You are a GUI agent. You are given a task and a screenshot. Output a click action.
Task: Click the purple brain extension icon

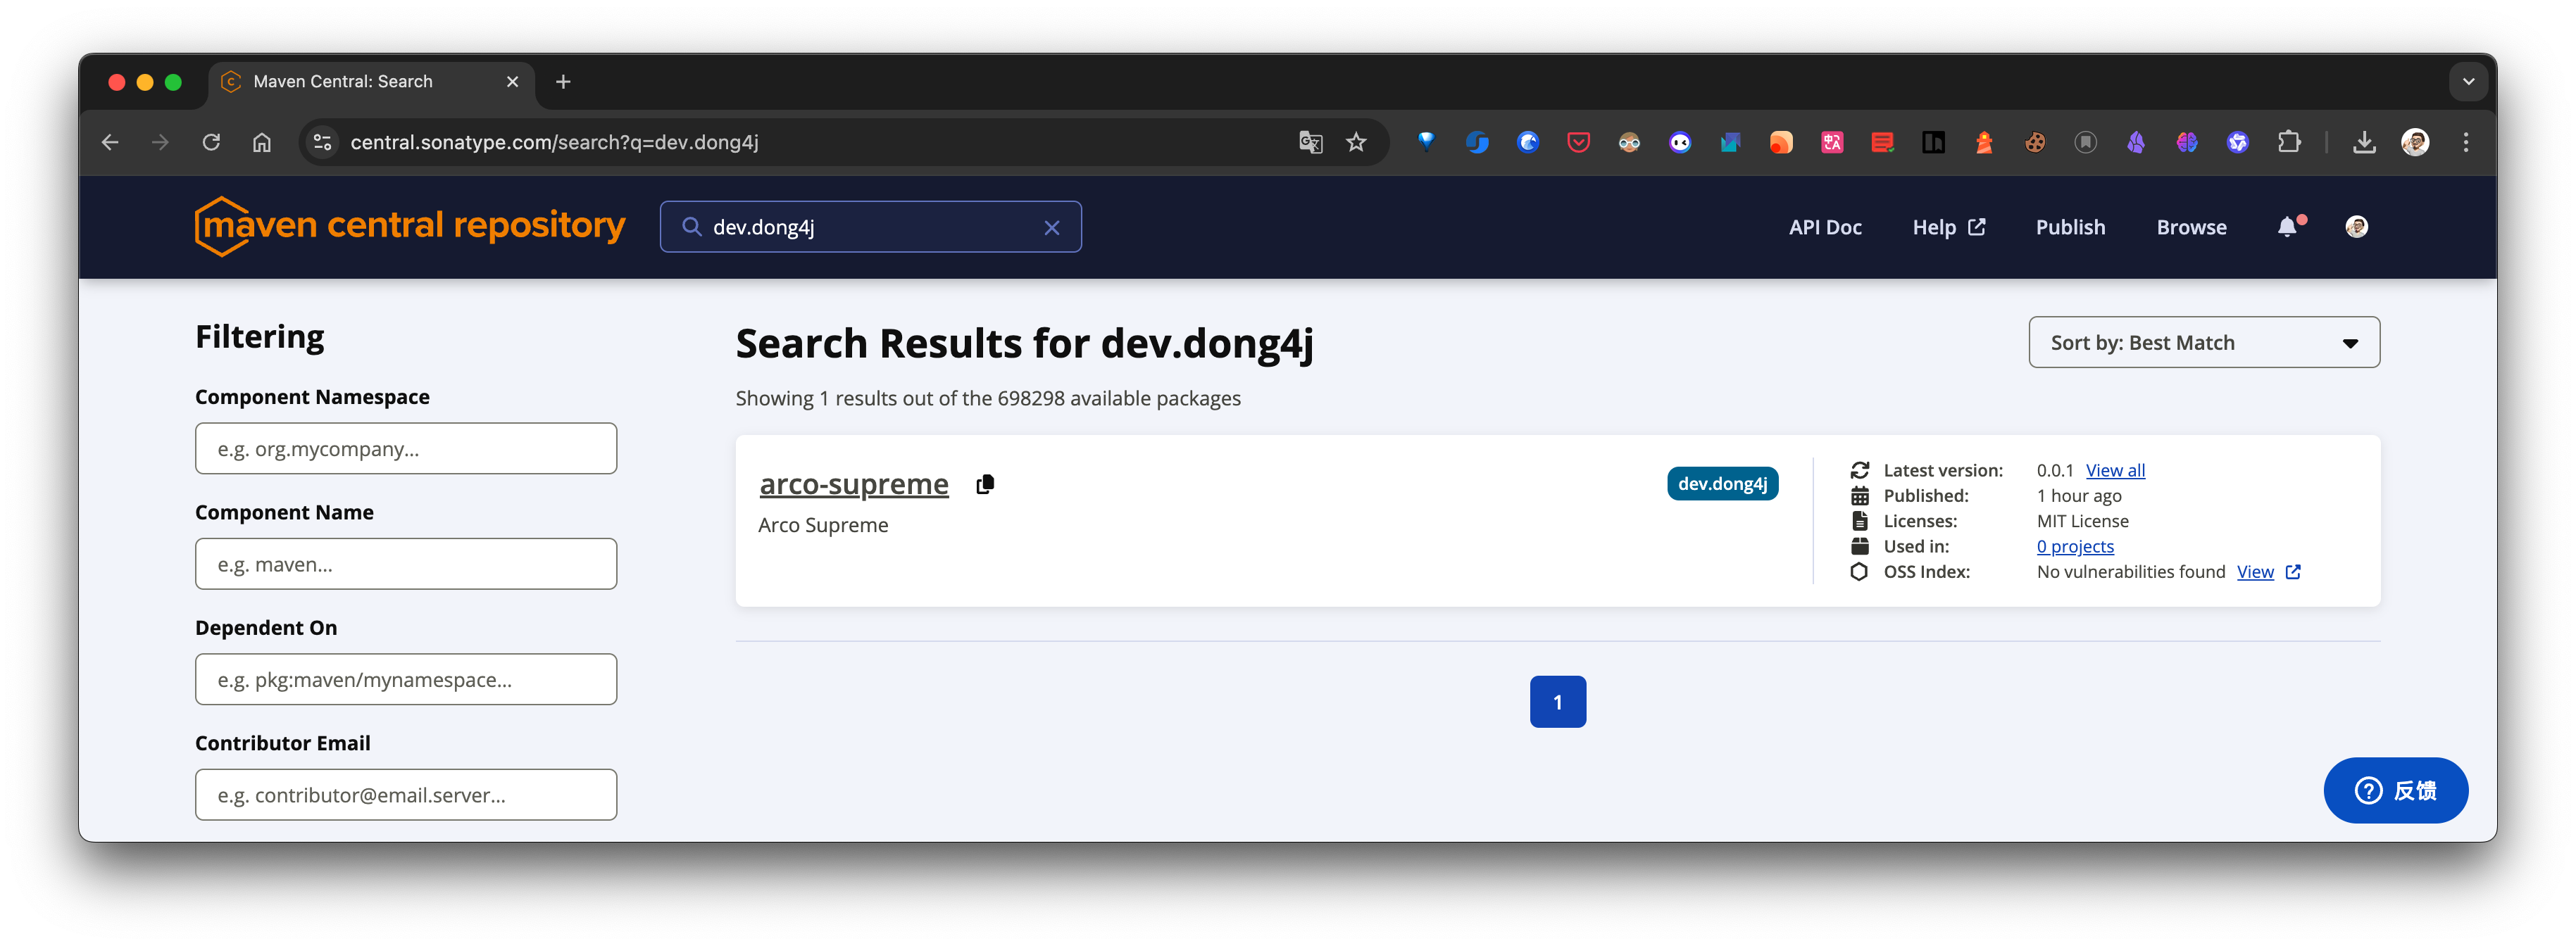pos(2186,142)
